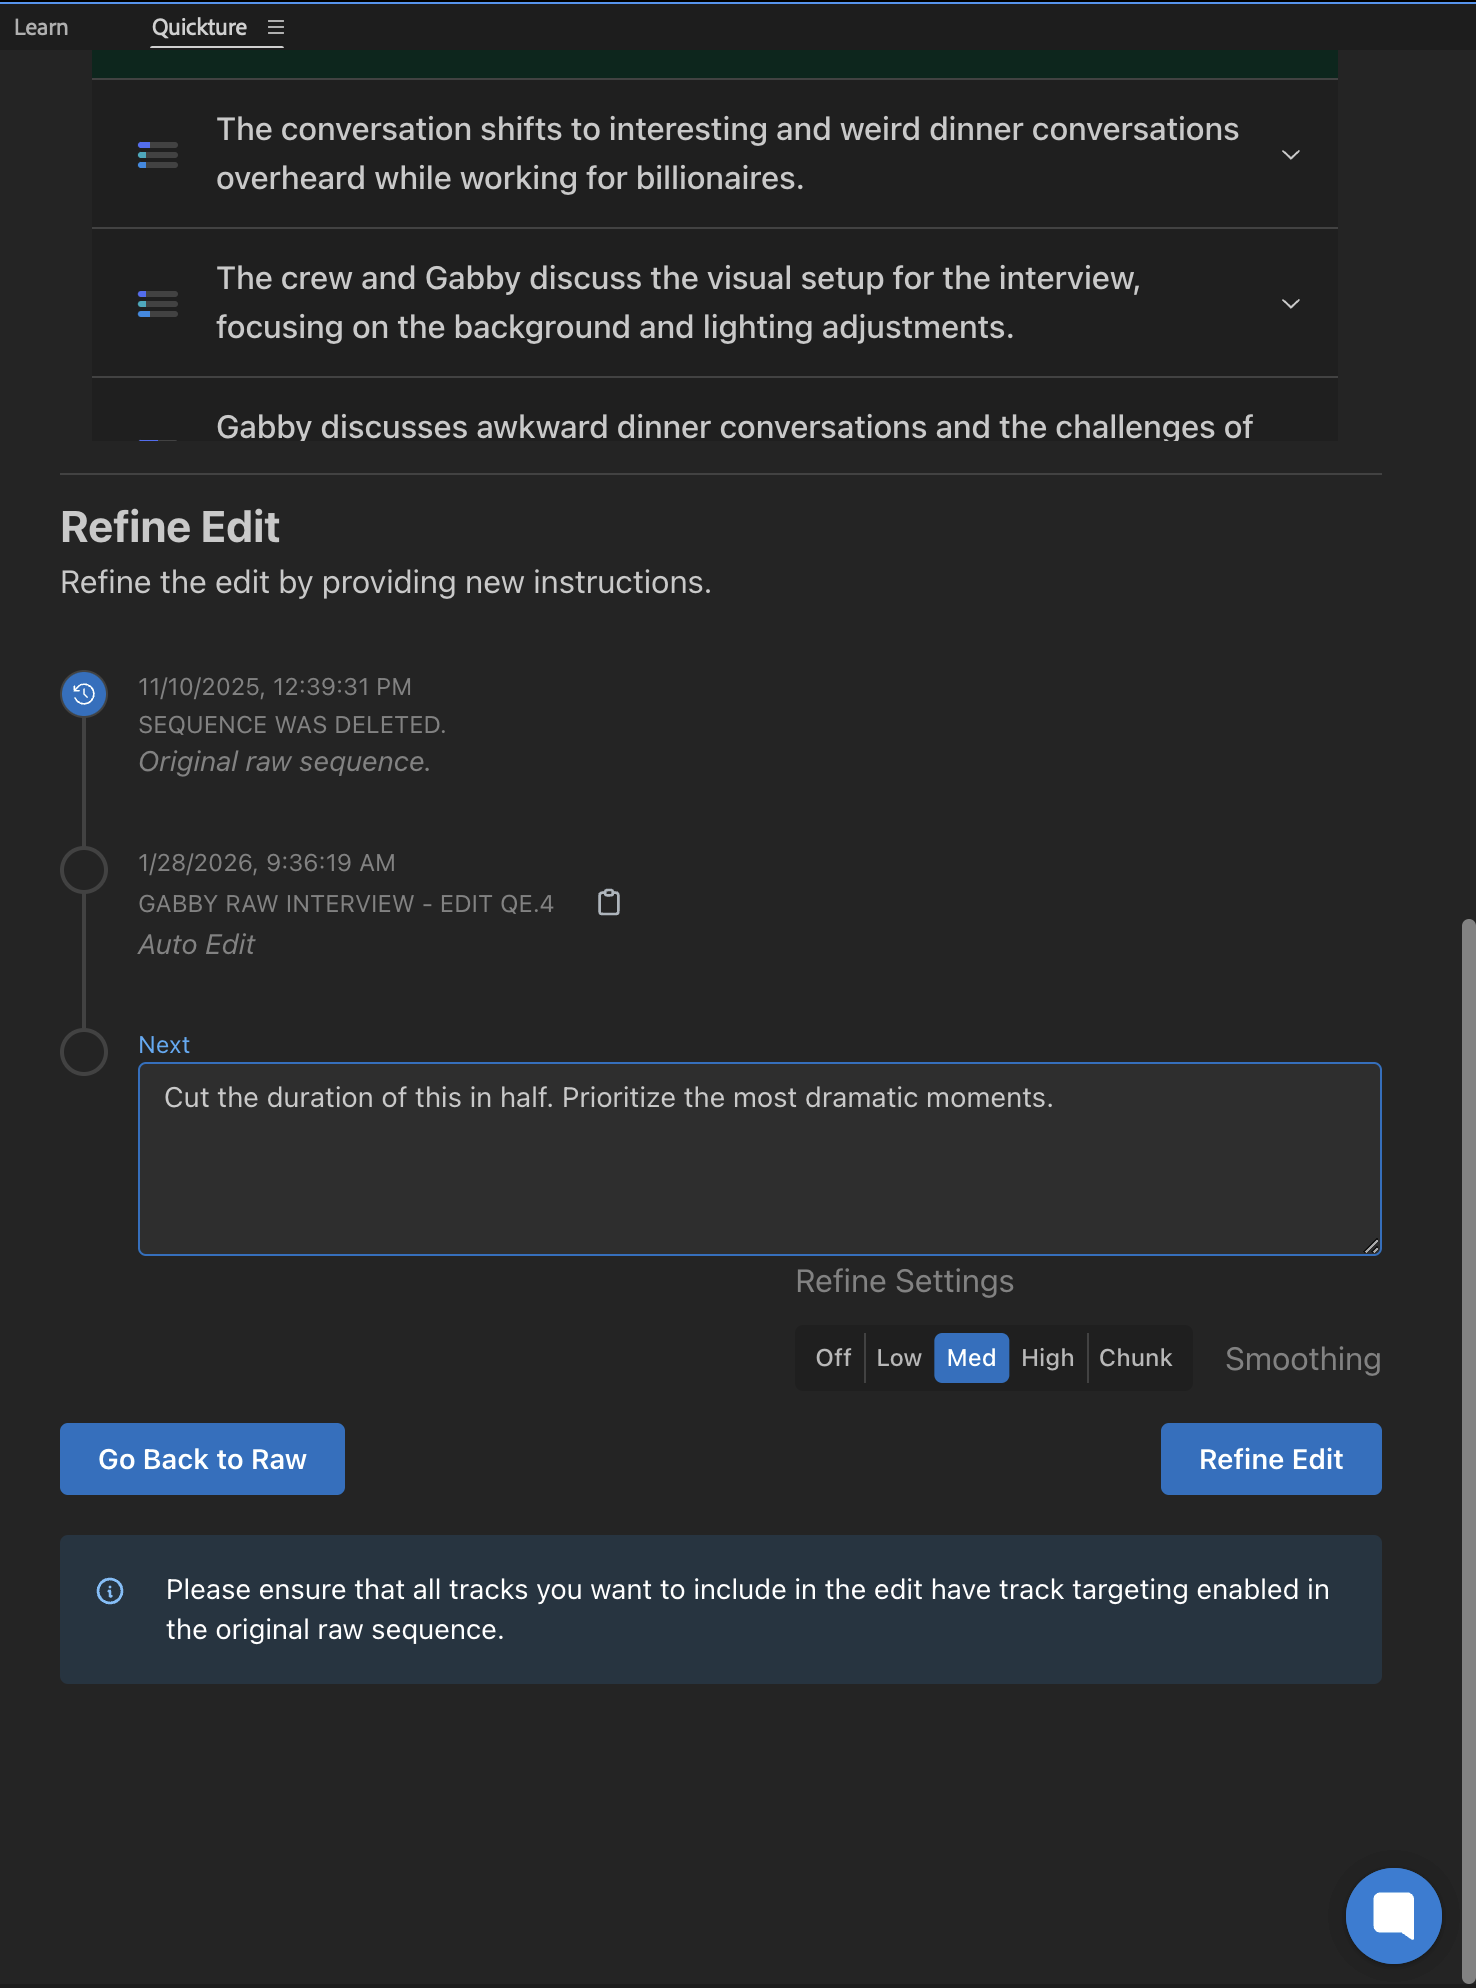Click the history clock icon on timeline
Image resolution: width=1476 pixels, height=1988 pixels.
pyautogui.click(x=84, y=694)
